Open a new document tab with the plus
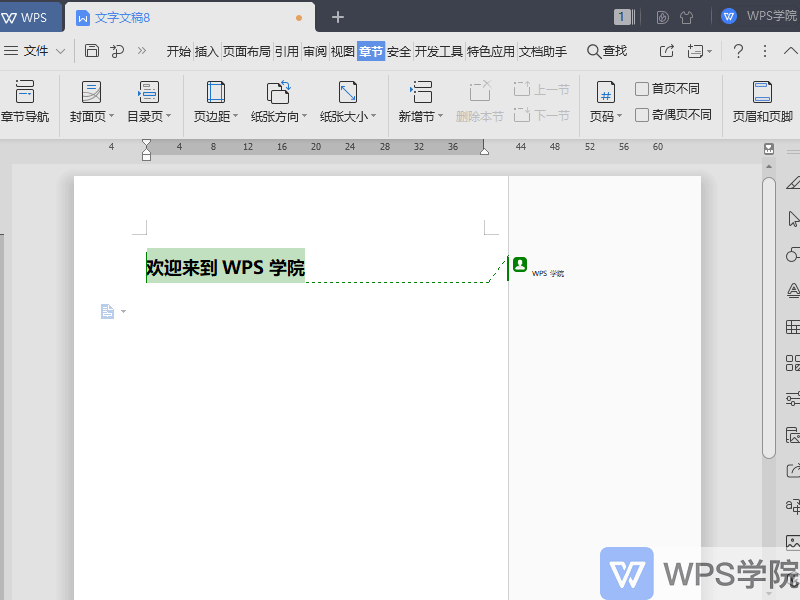This screenshot has width=800, height=600. click(338, 16)
